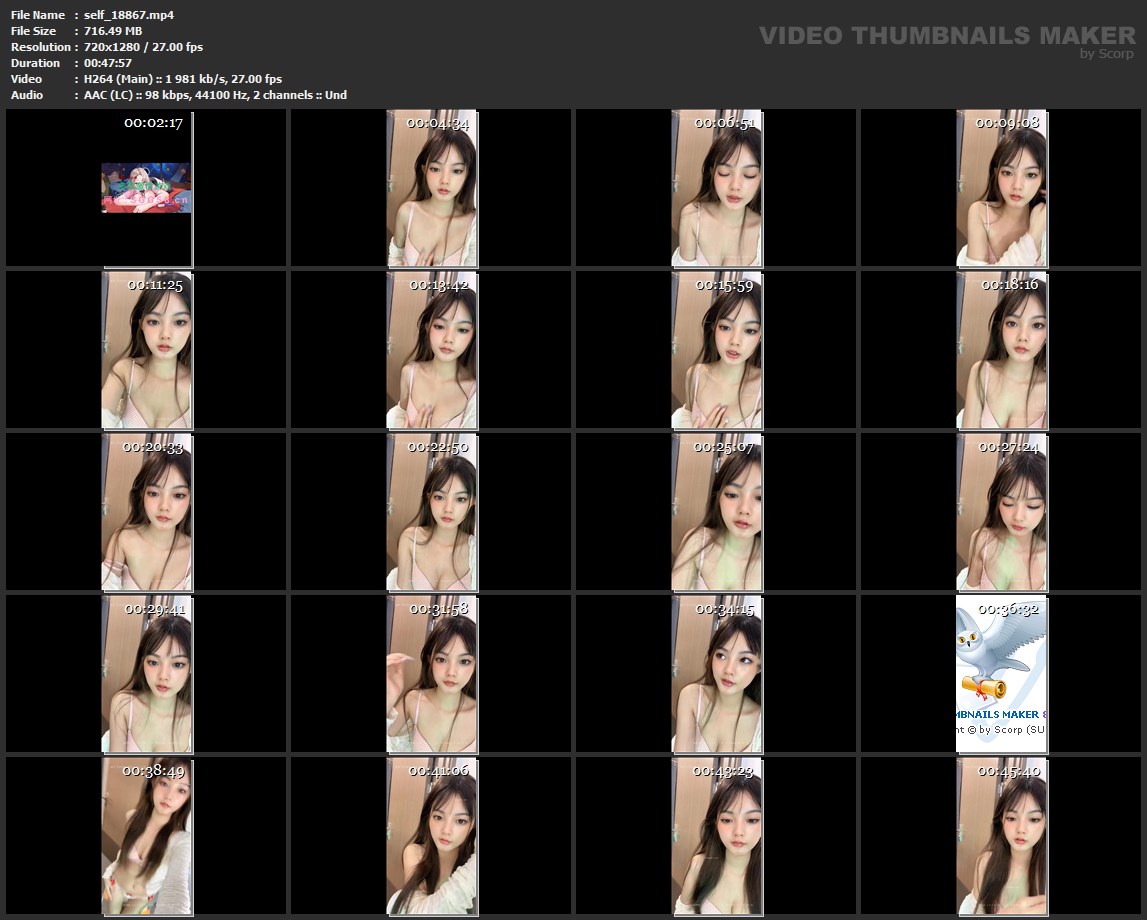Select the thumbnail at 00:11:25
This screenshot has width=1147, height=920.
(x=146, y=350)
